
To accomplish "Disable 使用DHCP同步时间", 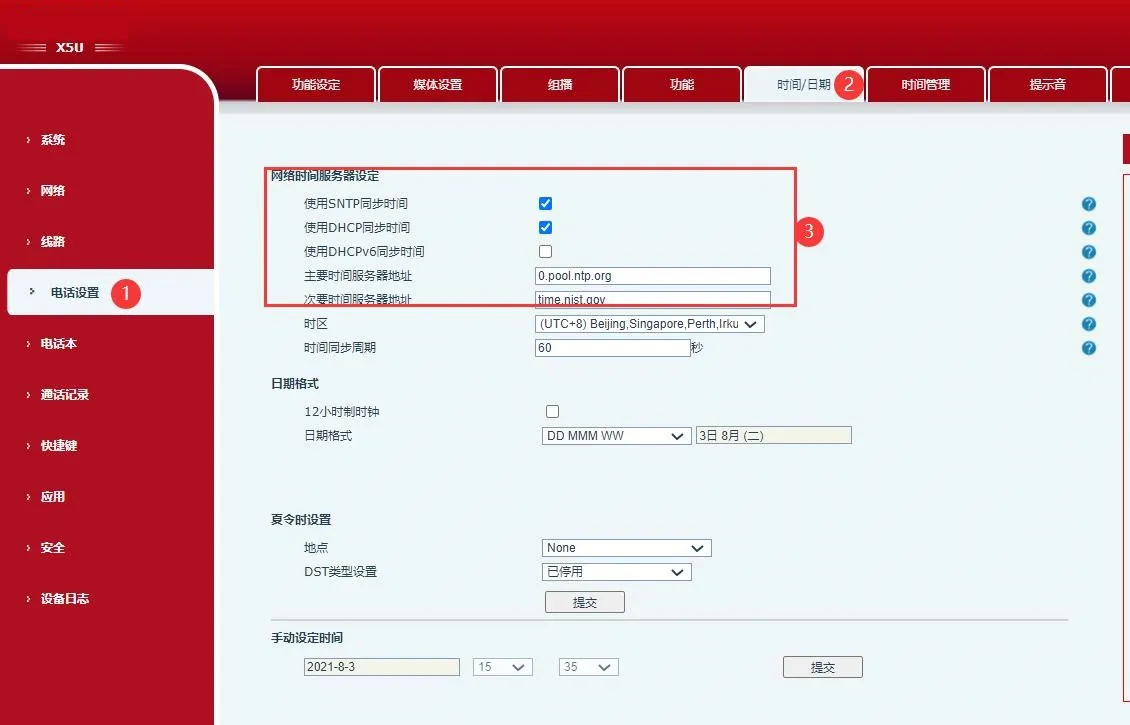I will [x=545, y=227].
